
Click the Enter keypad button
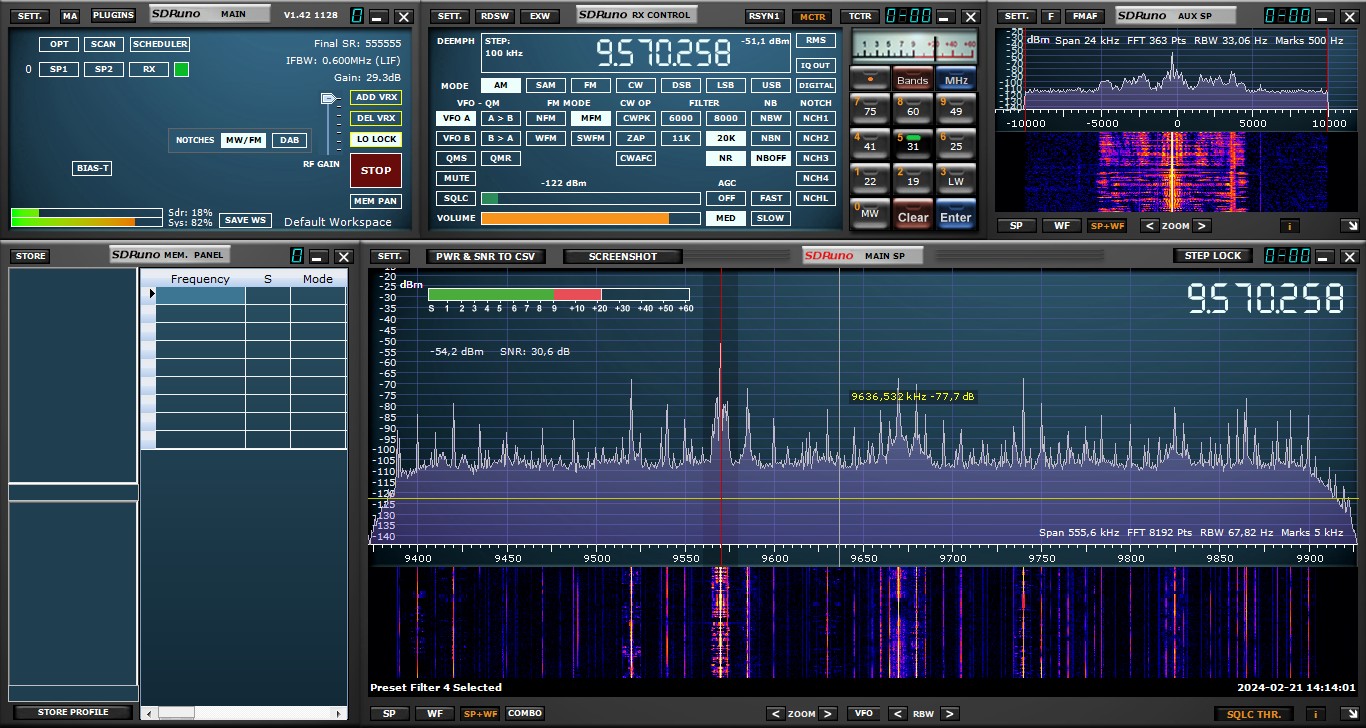point(955,214)
